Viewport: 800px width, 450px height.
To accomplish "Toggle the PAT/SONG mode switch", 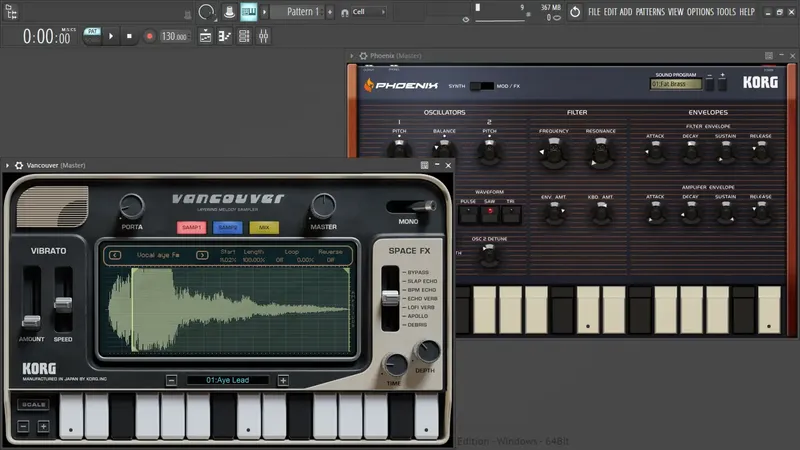I will [92, 36].
